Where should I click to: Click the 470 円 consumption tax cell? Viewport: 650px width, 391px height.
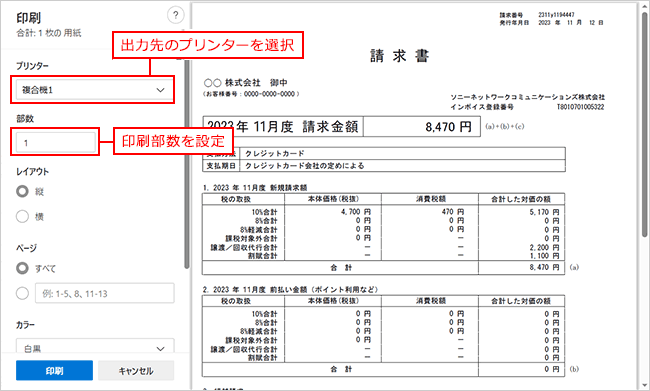(x=453, y=212)
